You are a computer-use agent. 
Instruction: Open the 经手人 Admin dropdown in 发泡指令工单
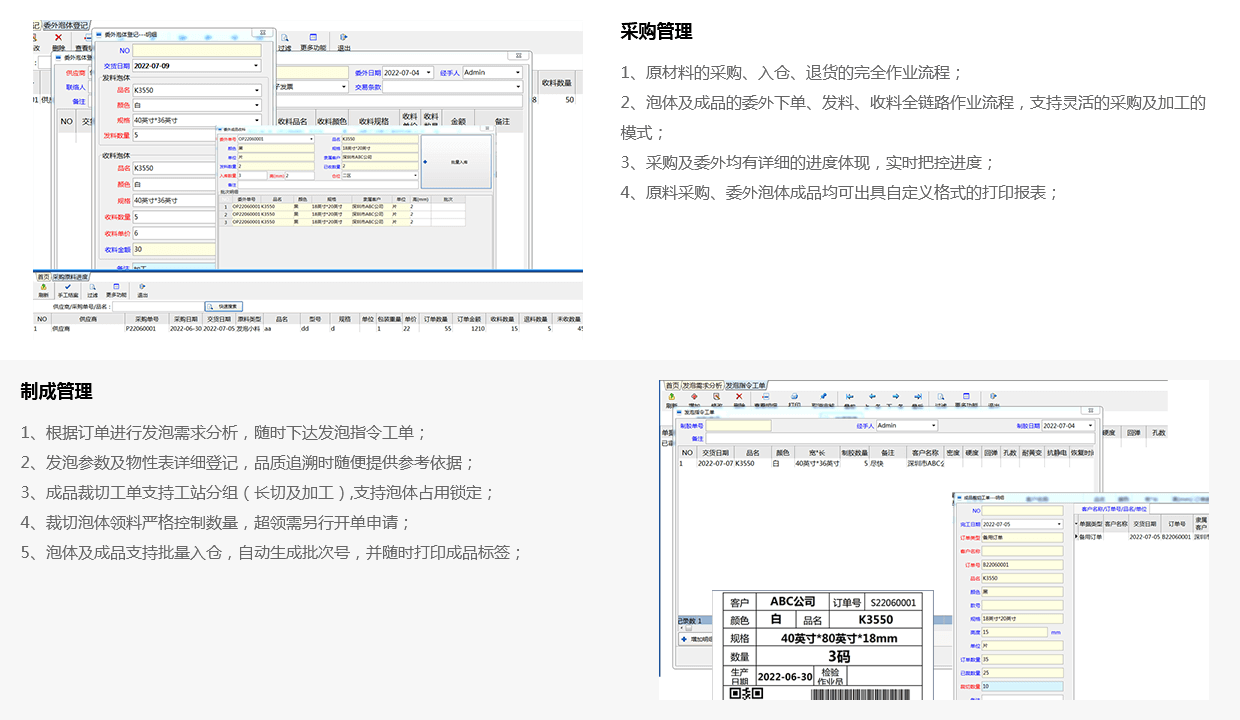pyautogui.click(x=934, y=426)
